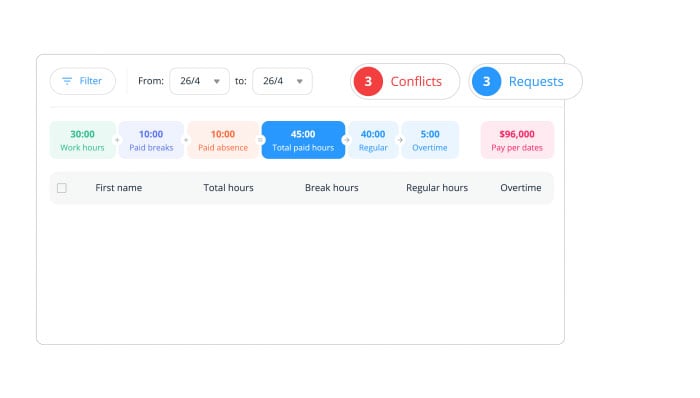Sort by Total hours column
Screen dimensions: 700x398
click(x=229, y=188)
